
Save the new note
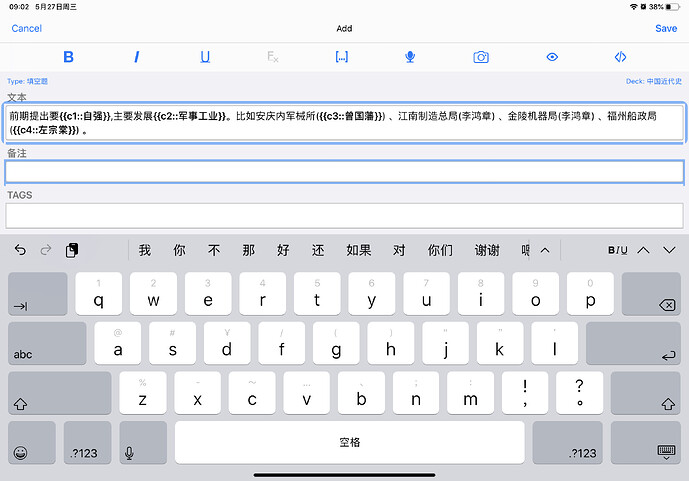pyautogui.click(x=666, y=28)
